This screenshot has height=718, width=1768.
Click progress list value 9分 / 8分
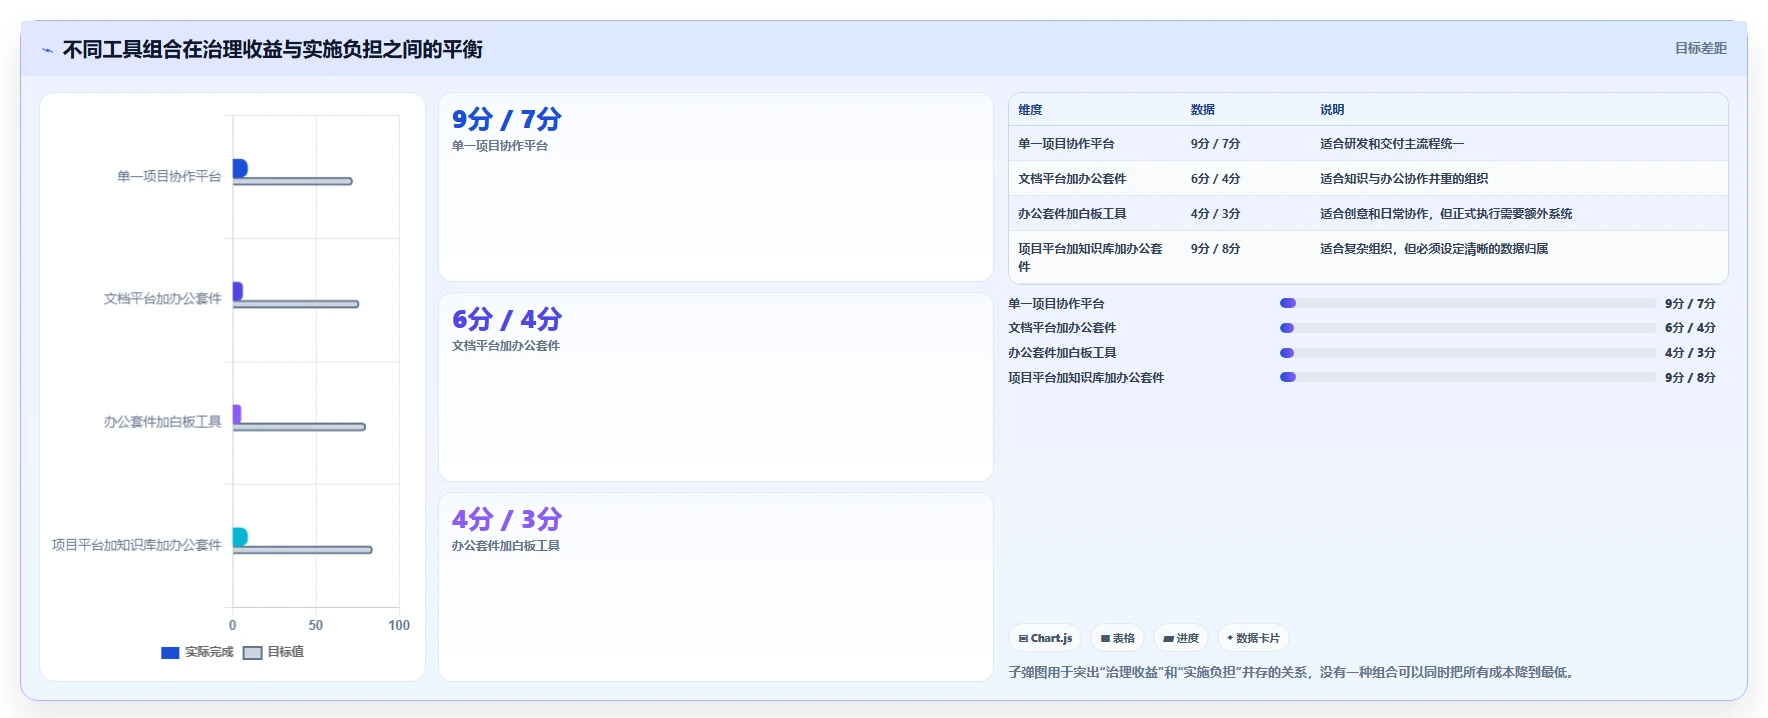pos(1690,378)
